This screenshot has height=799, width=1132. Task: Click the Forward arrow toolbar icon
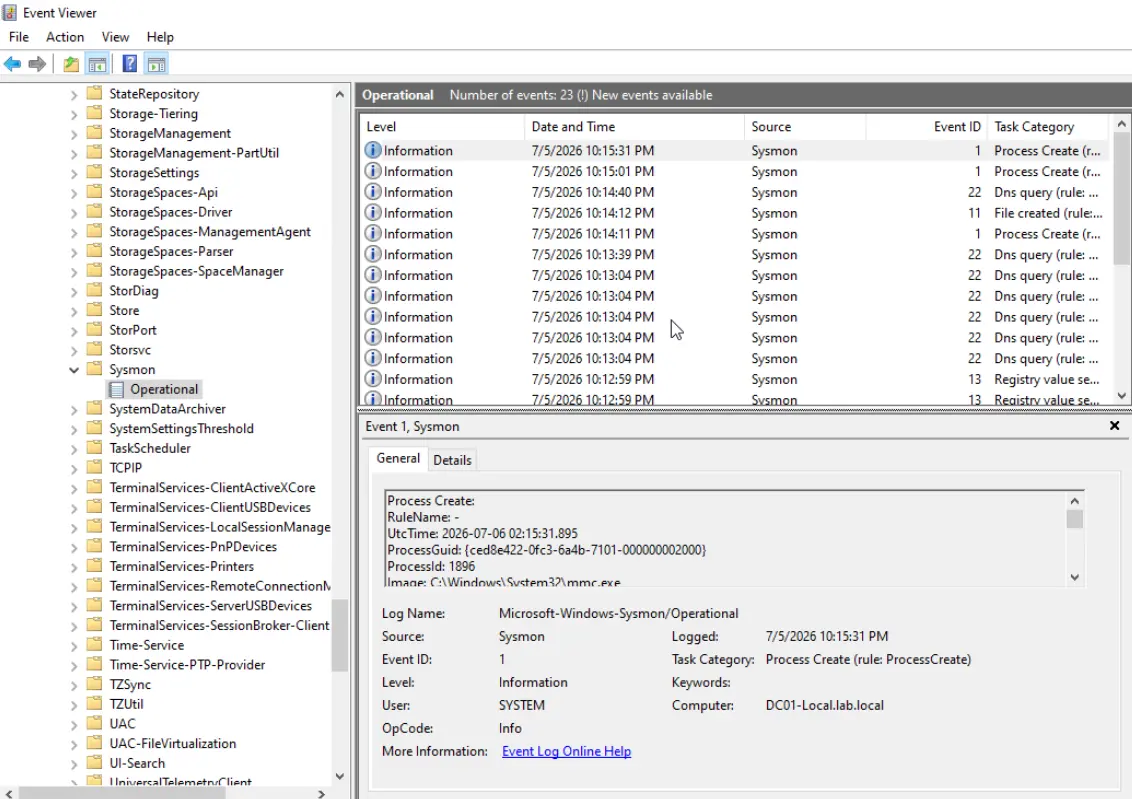click(37, 64)
